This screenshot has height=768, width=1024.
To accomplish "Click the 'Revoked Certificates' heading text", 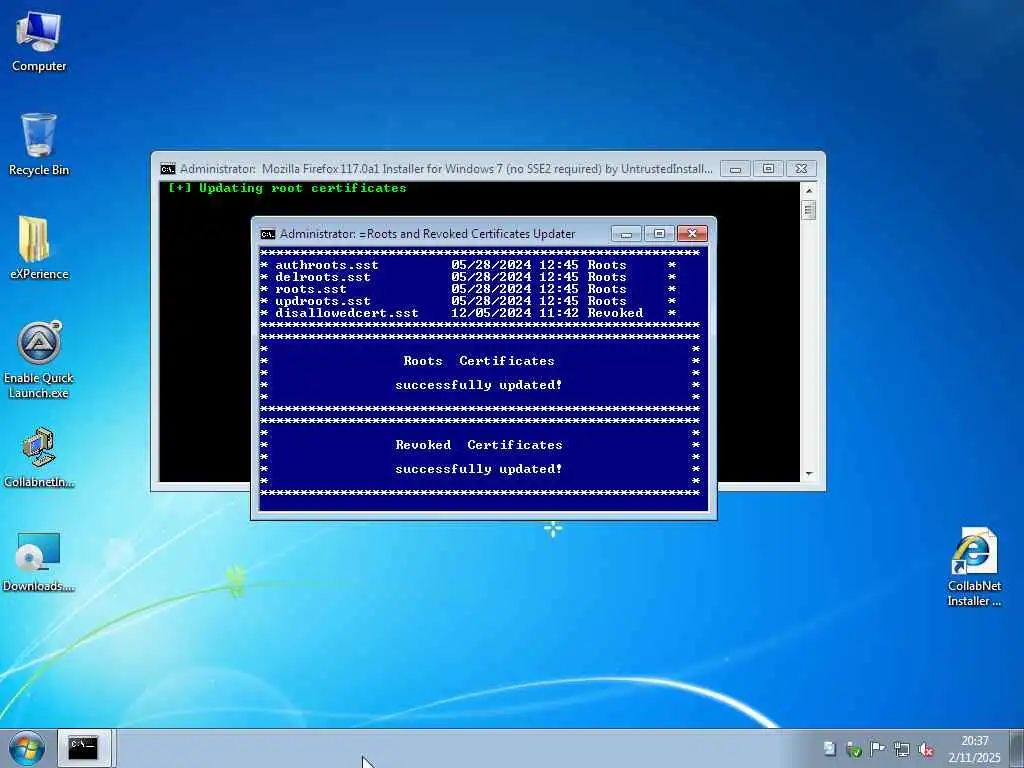I will [x=479, y=445].
